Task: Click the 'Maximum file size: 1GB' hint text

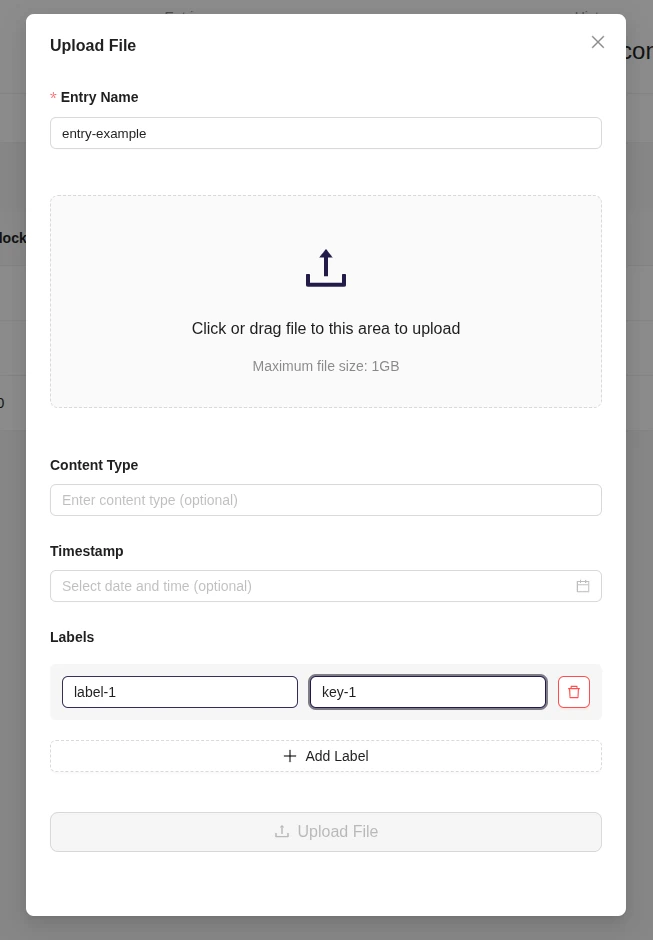Action: [326, 366]
